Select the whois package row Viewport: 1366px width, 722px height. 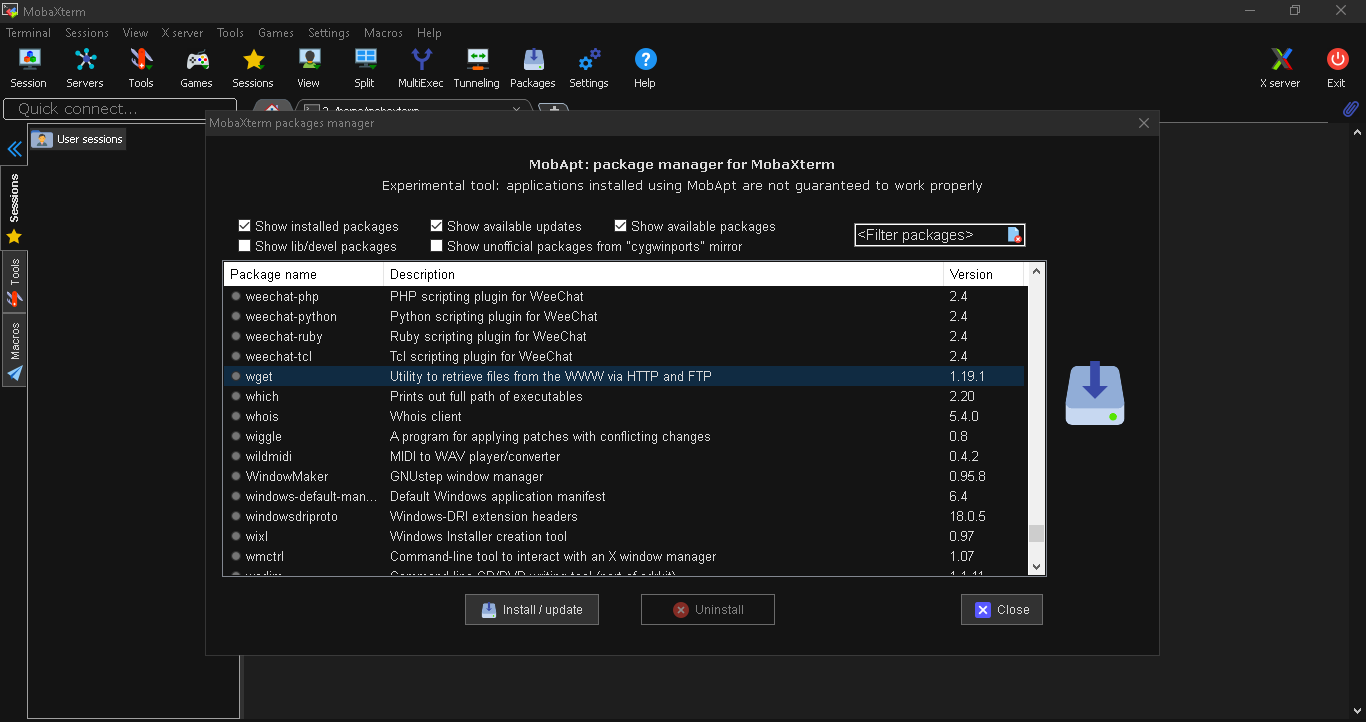coord(625,416)
